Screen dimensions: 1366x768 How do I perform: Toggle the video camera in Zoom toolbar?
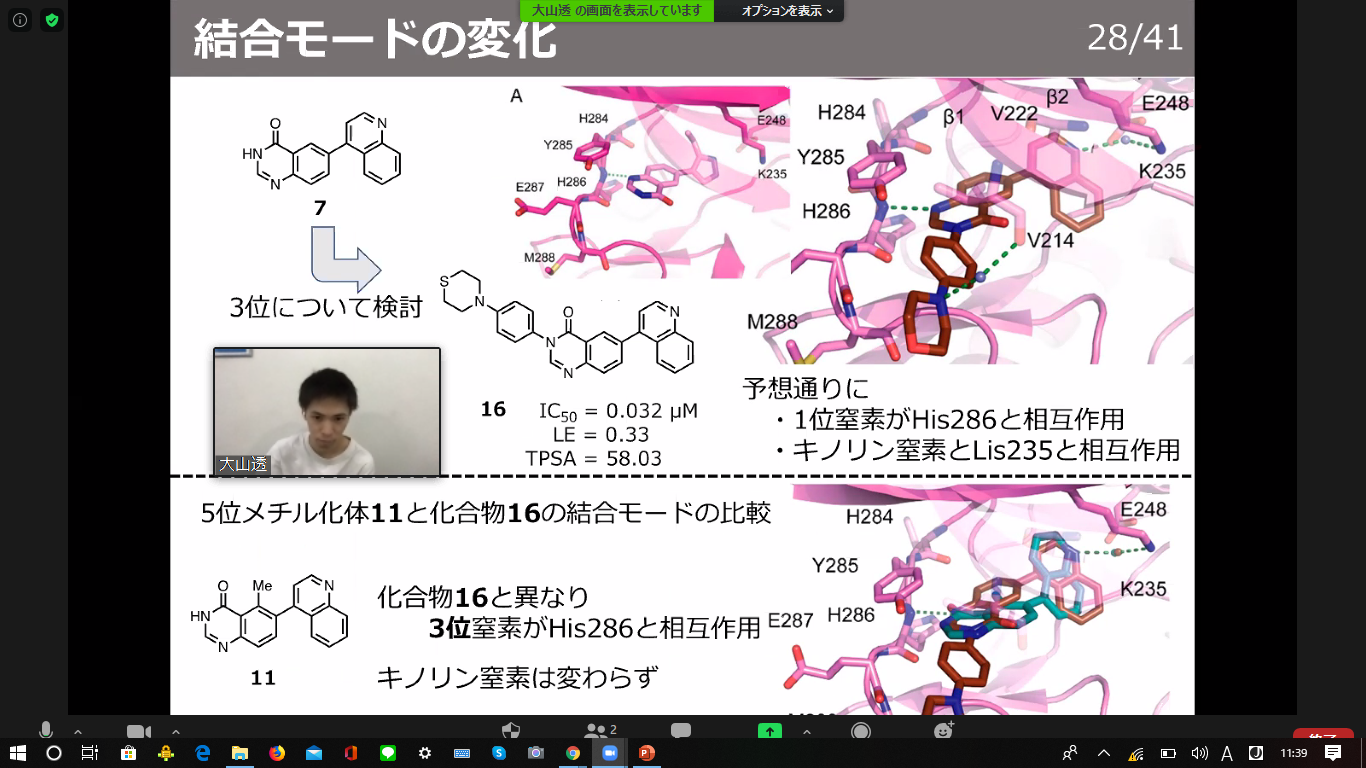click(138, 731)
